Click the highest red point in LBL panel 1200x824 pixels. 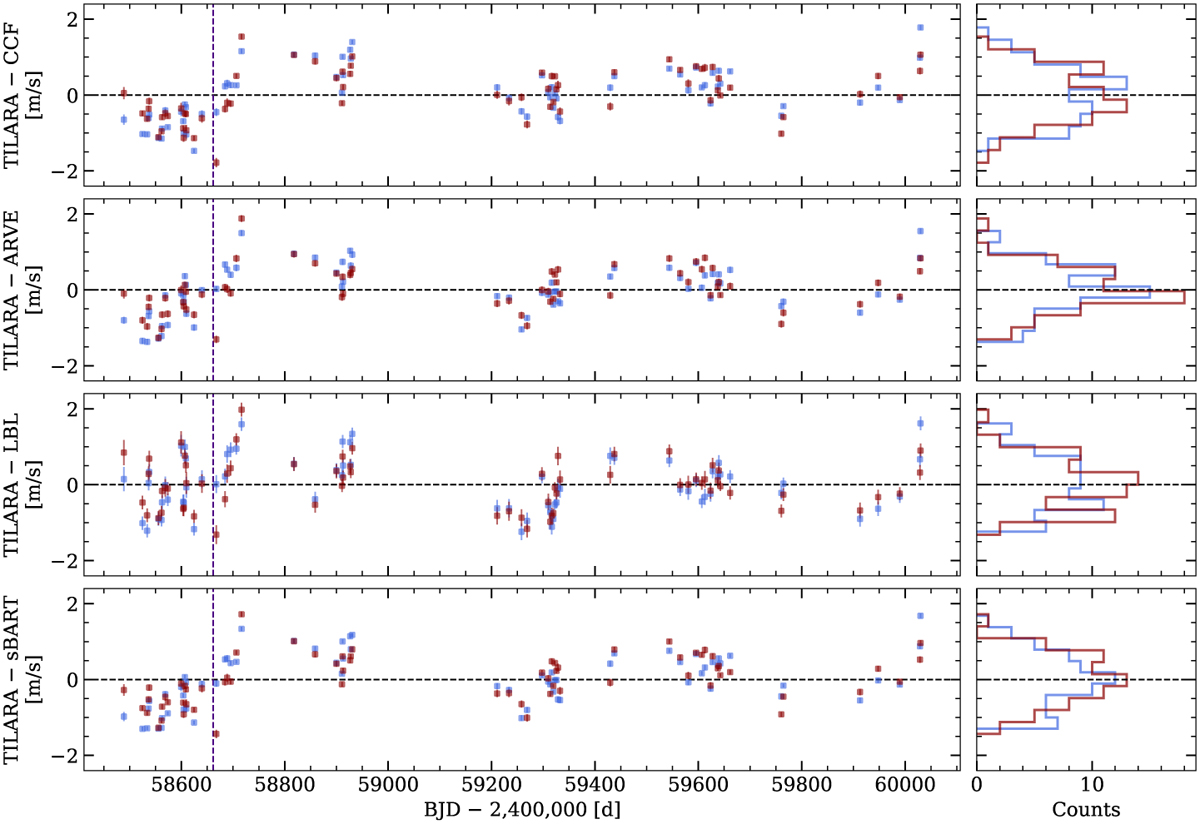coord(241,410)
